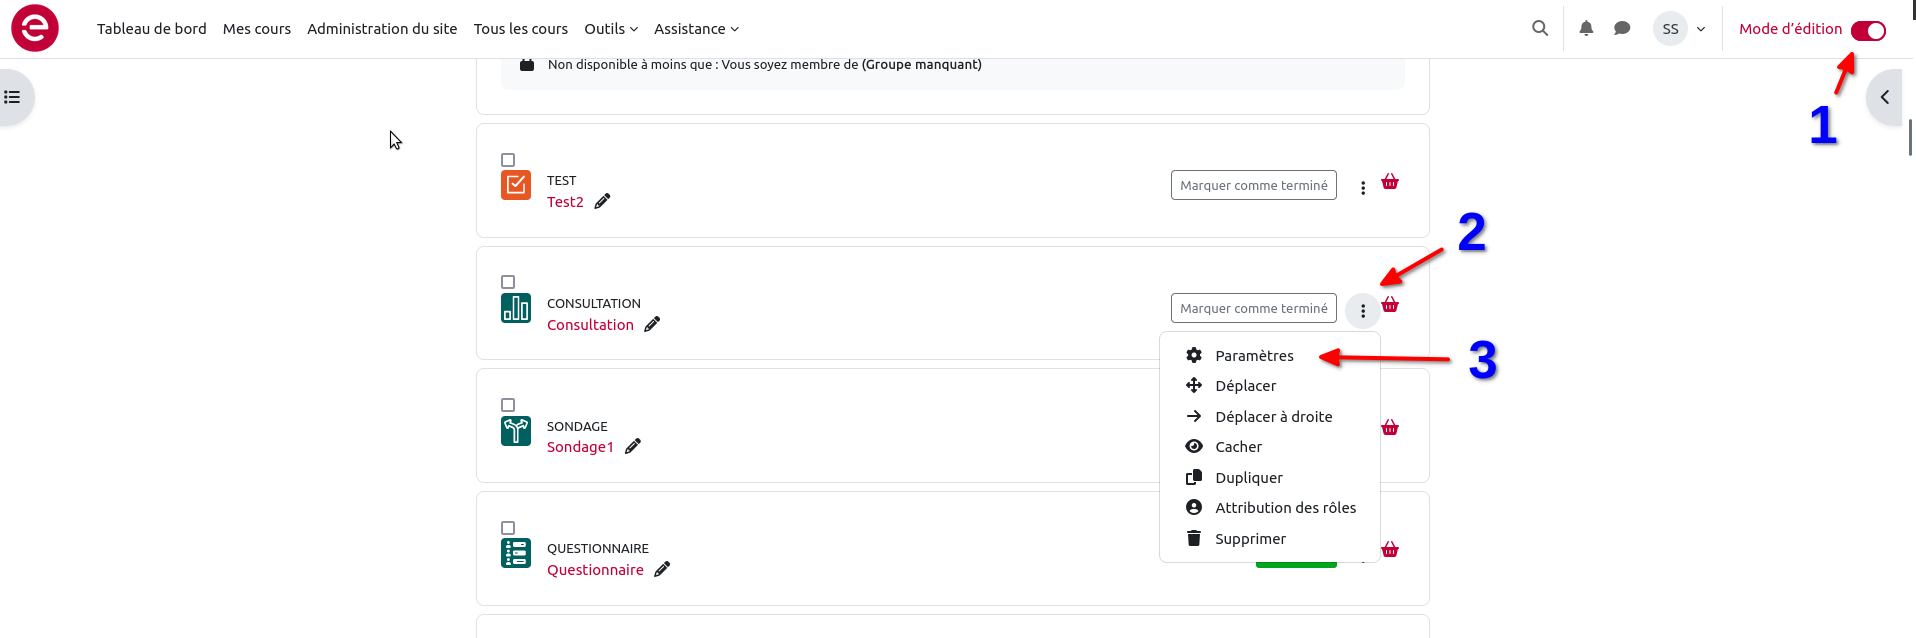This screenshot has width=1916, height=638.
Task: Turn off the Mode d'édition switch
Action: coord(1868,30)
